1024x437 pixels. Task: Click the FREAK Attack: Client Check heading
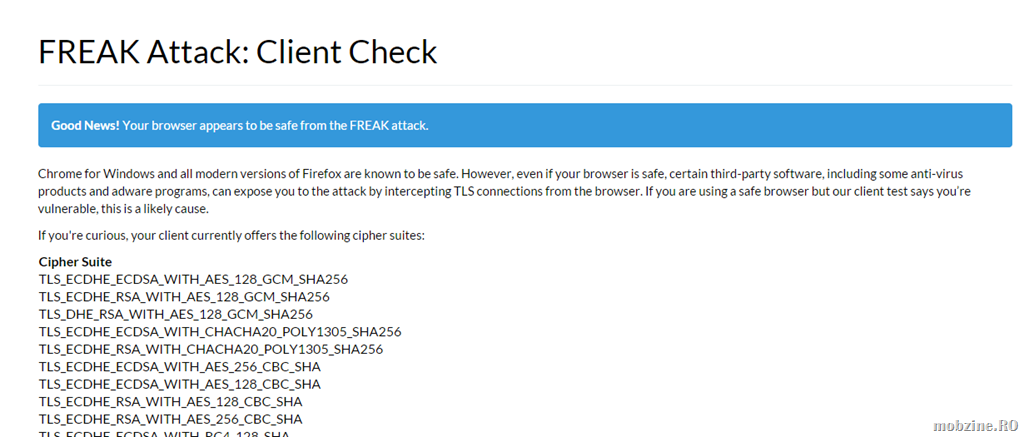point(238,52)
